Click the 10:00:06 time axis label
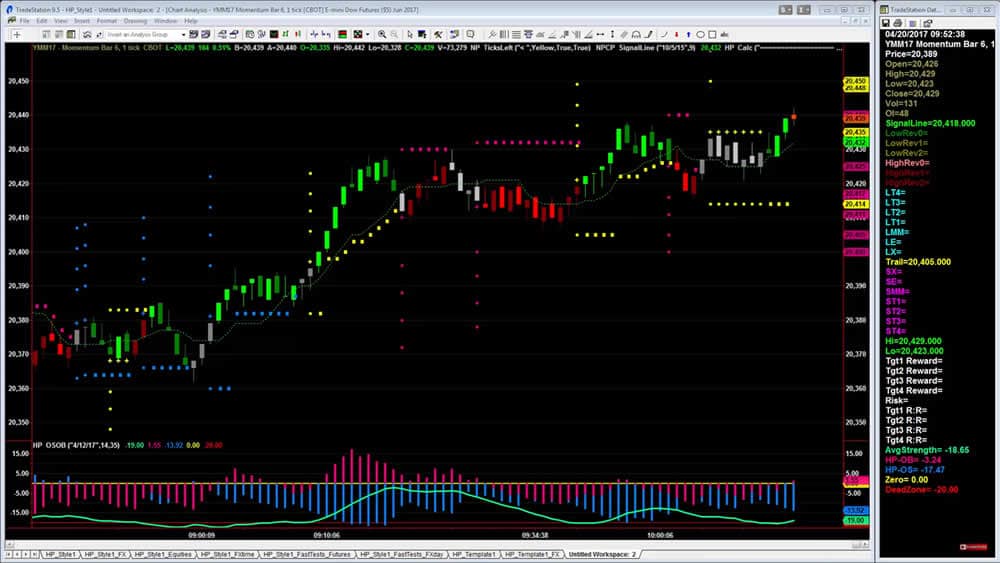1000x563 pixels. tap(659, 535)
